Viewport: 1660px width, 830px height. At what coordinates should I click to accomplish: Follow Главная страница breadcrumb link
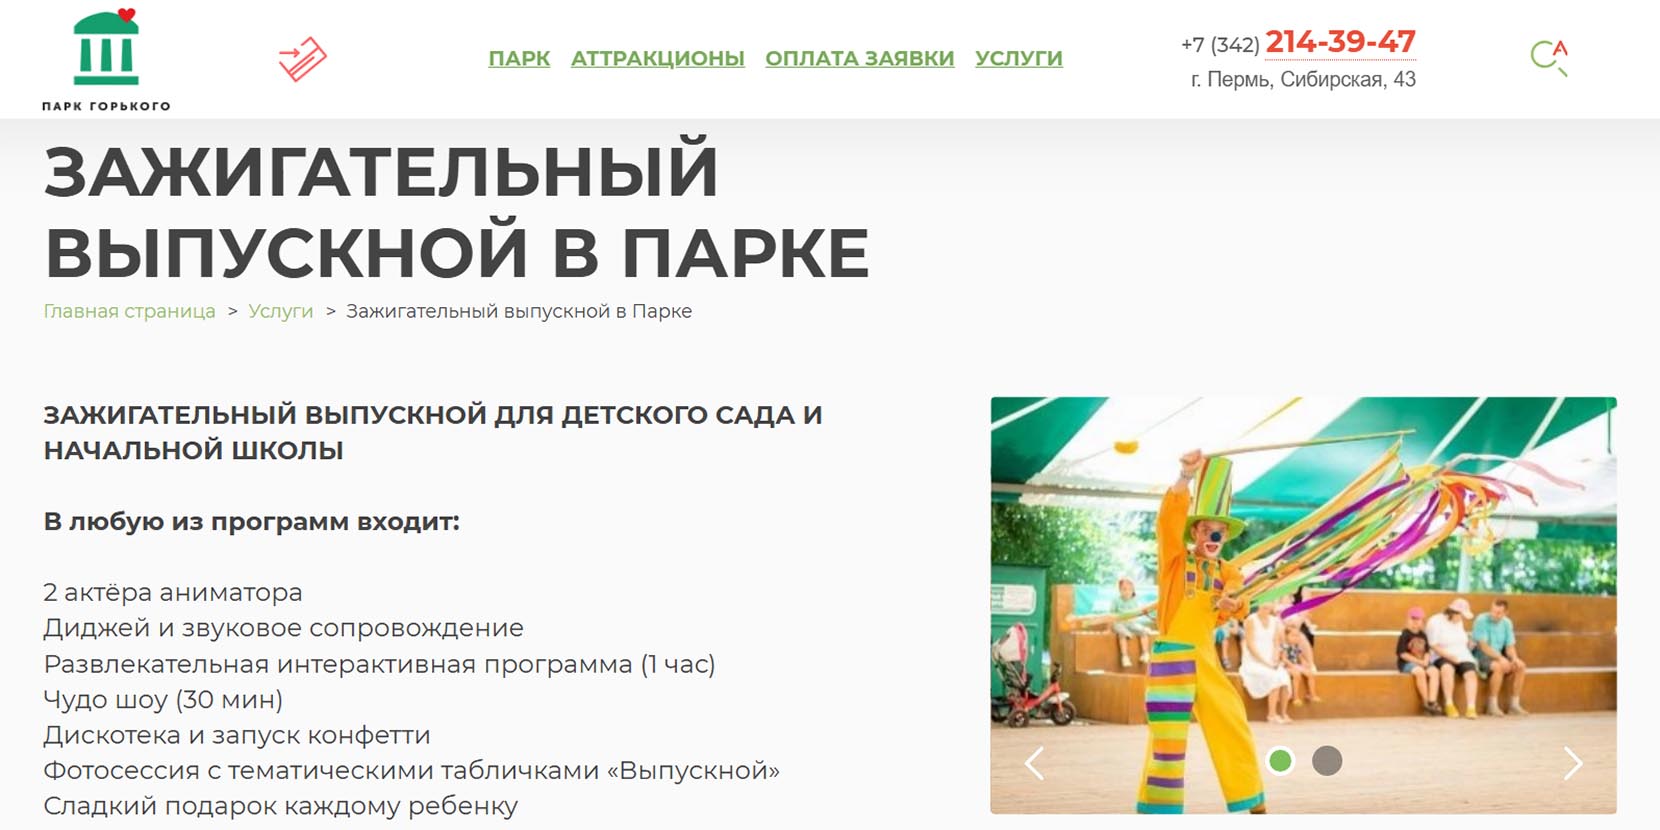pos(129,311)
